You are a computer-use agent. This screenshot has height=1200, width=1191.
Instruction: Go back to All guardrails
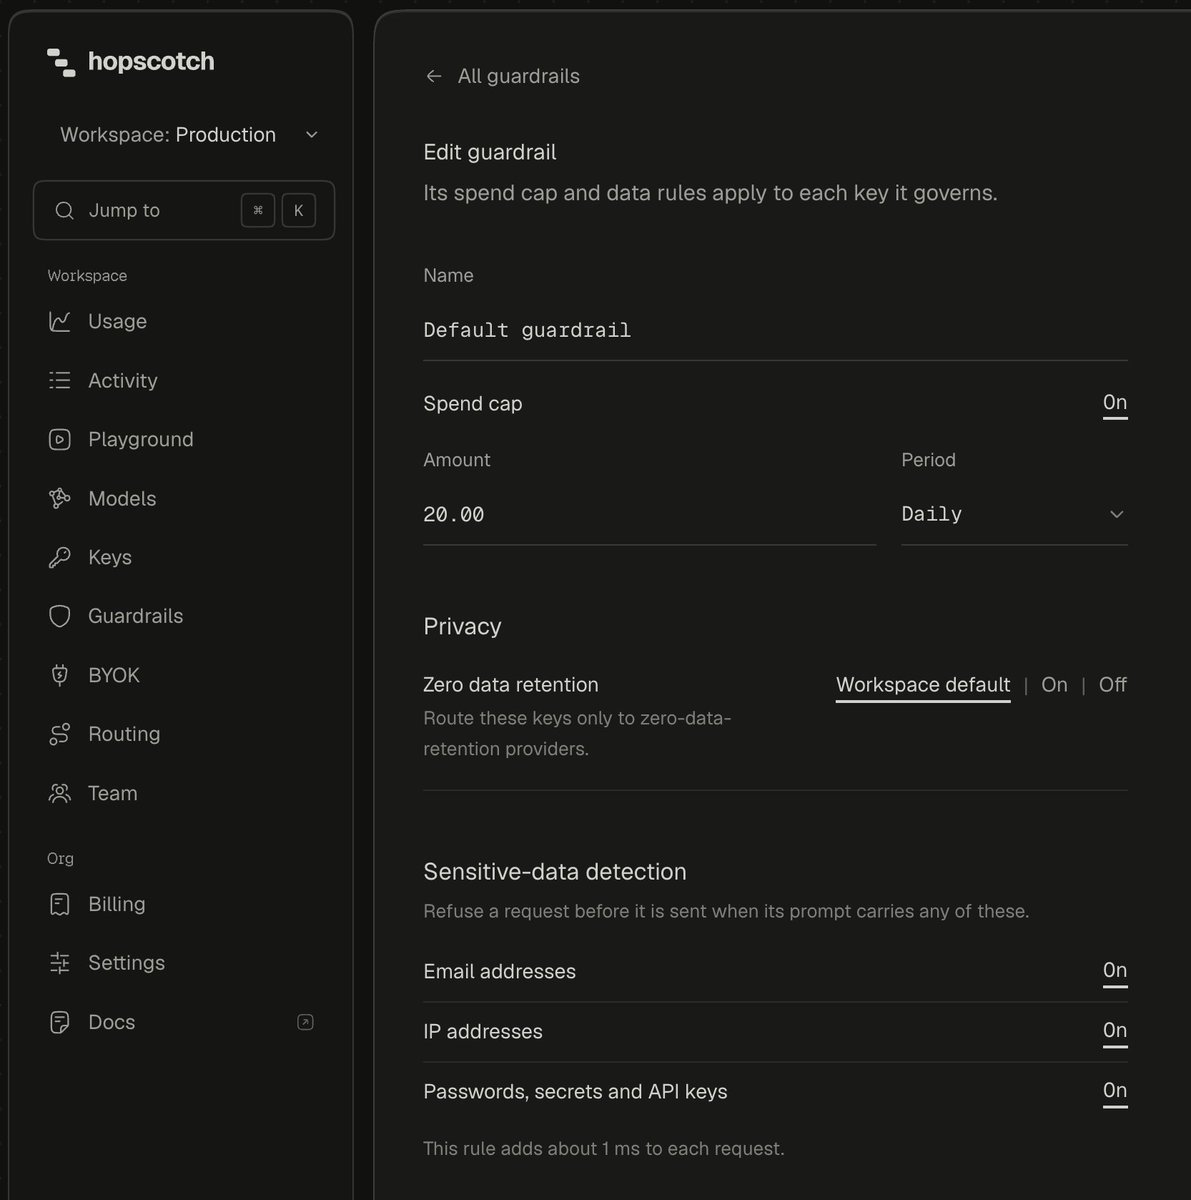coord(503,76)
